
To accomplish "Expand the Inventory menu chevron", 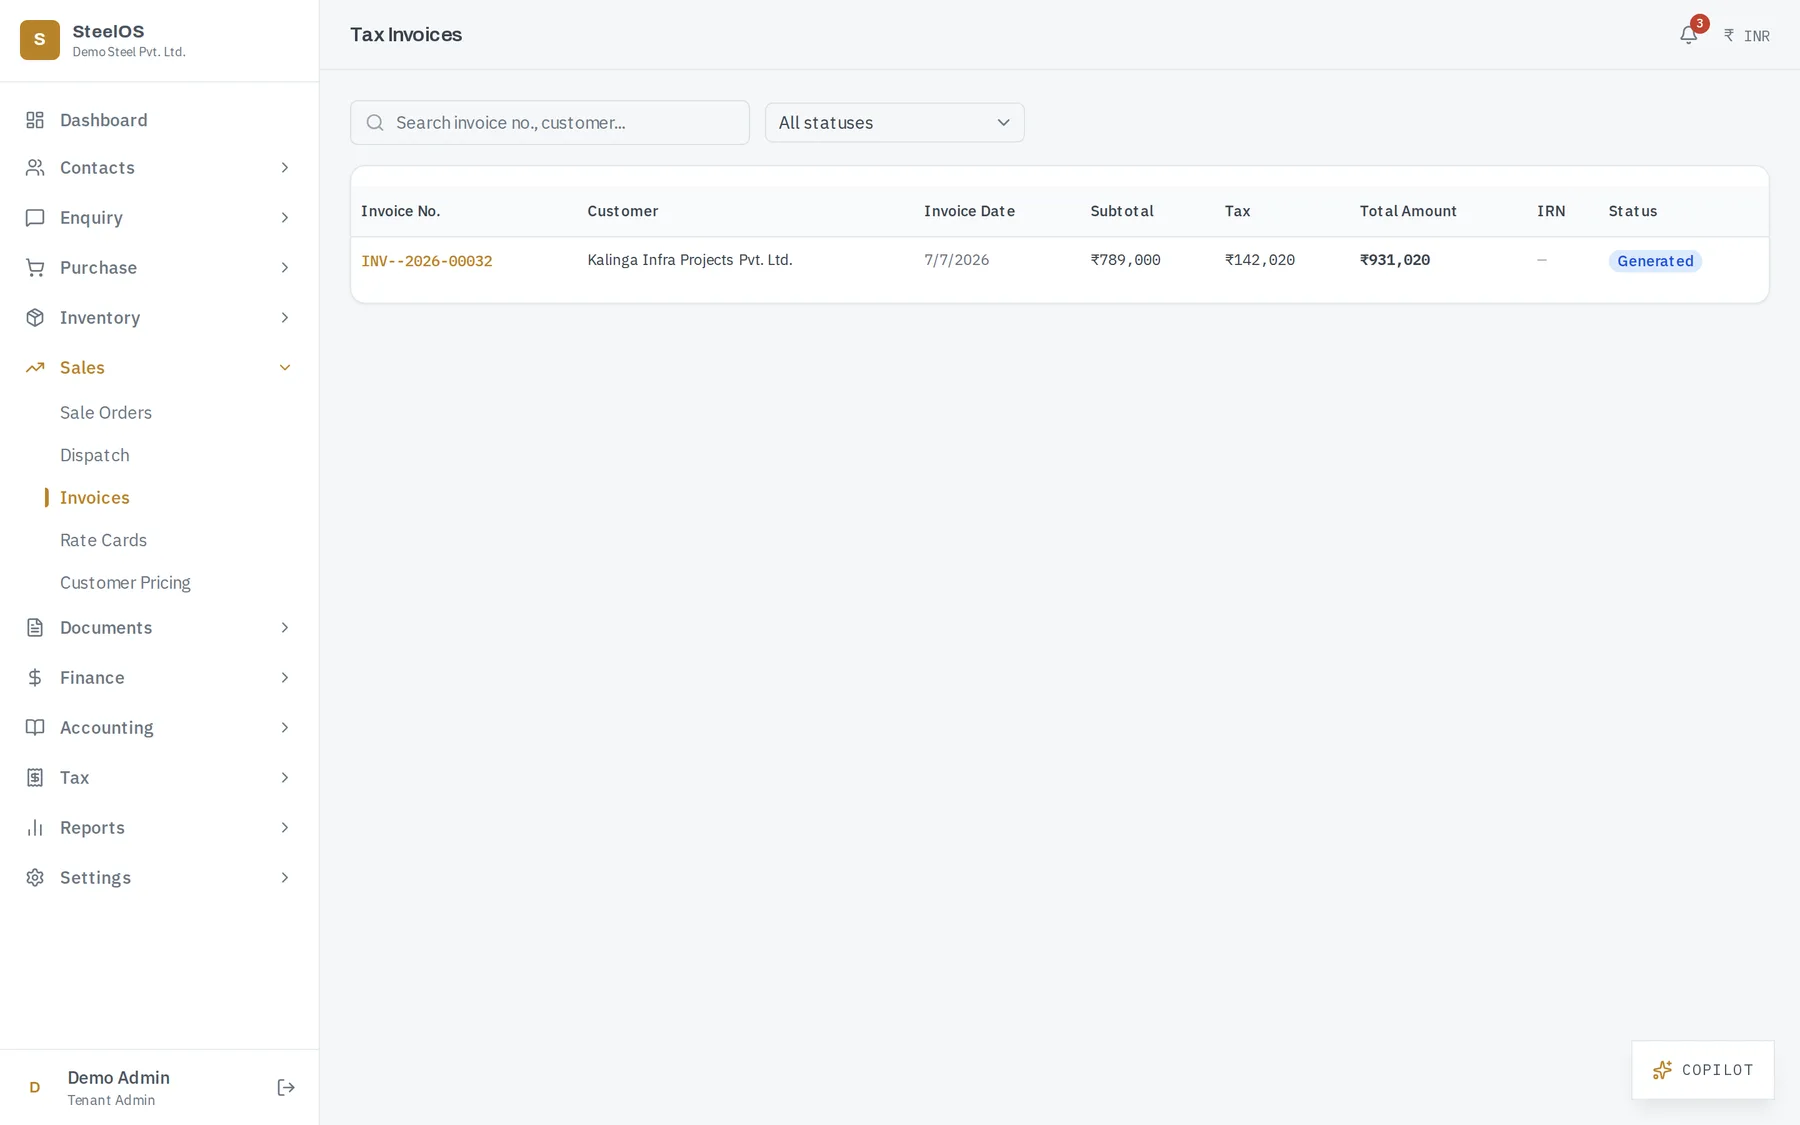I will 285,317.
